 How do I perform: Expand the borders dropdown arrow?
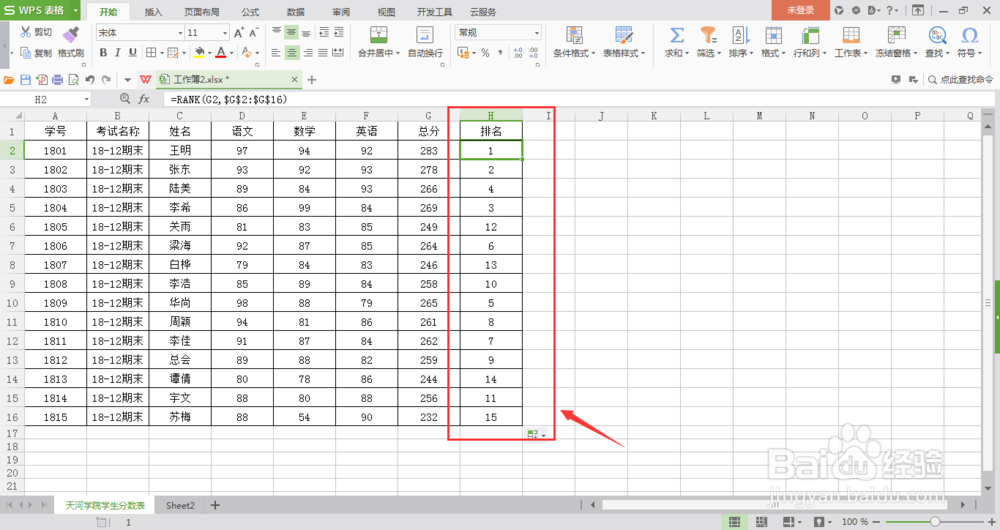coord(162,53)
